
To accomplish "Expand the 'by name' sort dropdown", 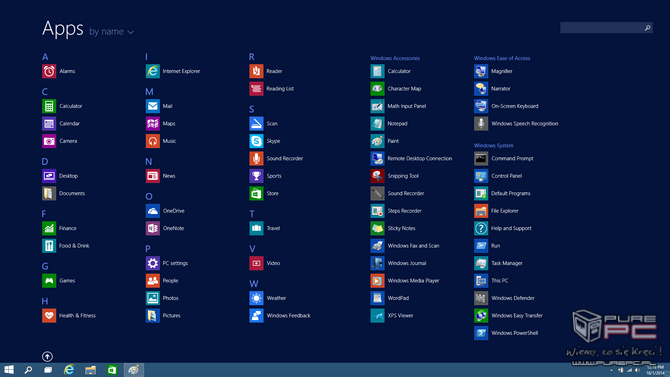I will click(x=112, y=32).
